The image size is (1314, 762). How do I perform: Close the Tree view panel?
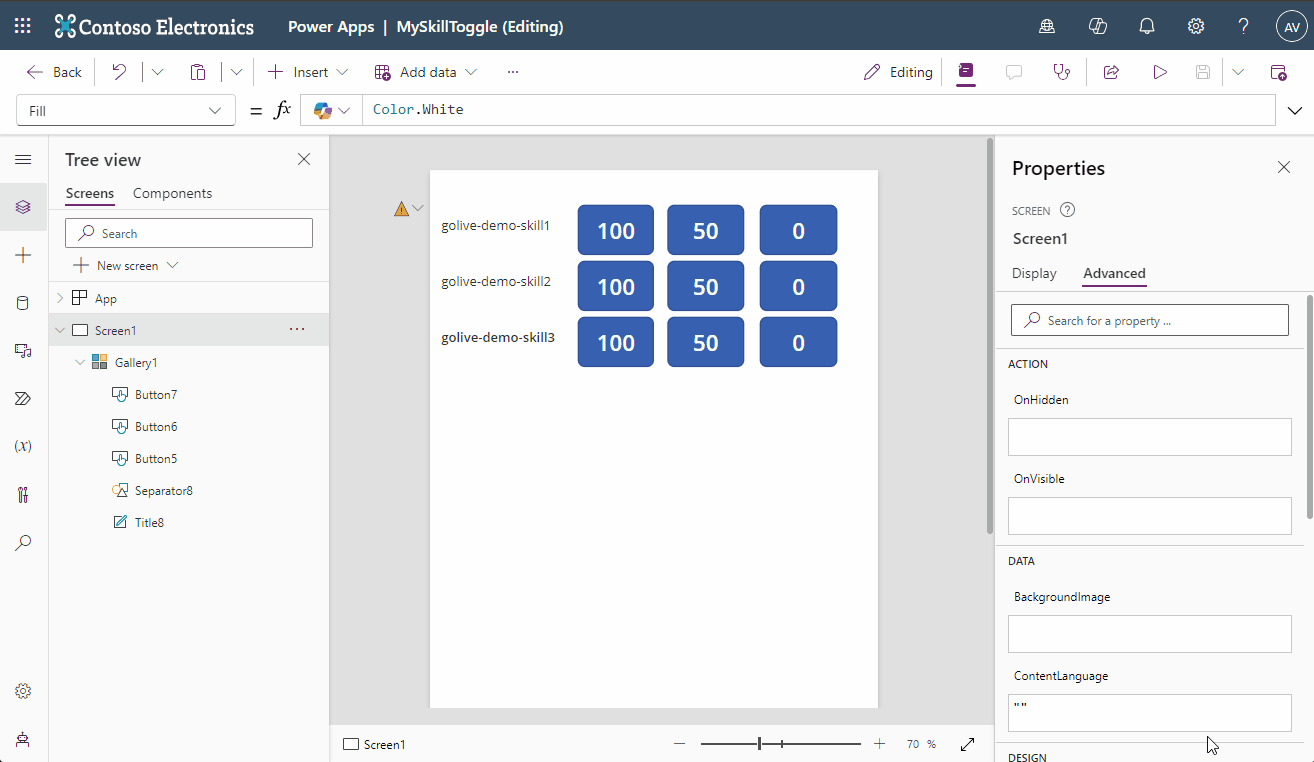tap(304, 159)
